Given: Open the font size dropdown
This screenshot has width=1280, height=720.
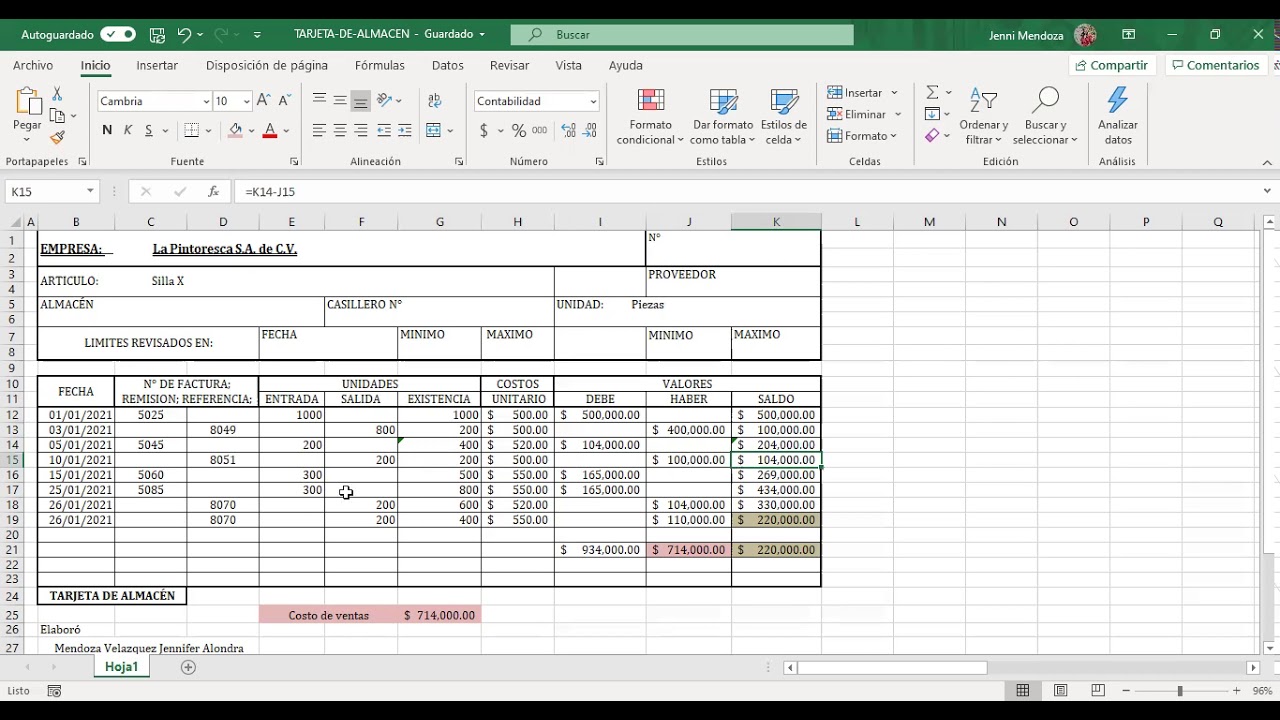Looking at the screenshot, I should click(x=246, y=101).
